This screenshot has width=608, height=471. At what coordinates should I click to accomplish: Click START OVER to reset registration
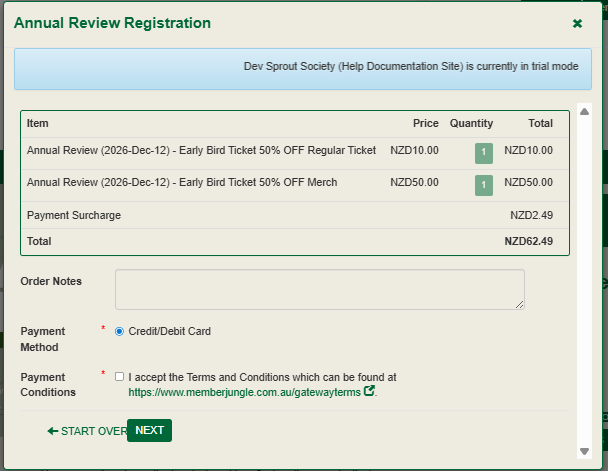tap(93, 431)
